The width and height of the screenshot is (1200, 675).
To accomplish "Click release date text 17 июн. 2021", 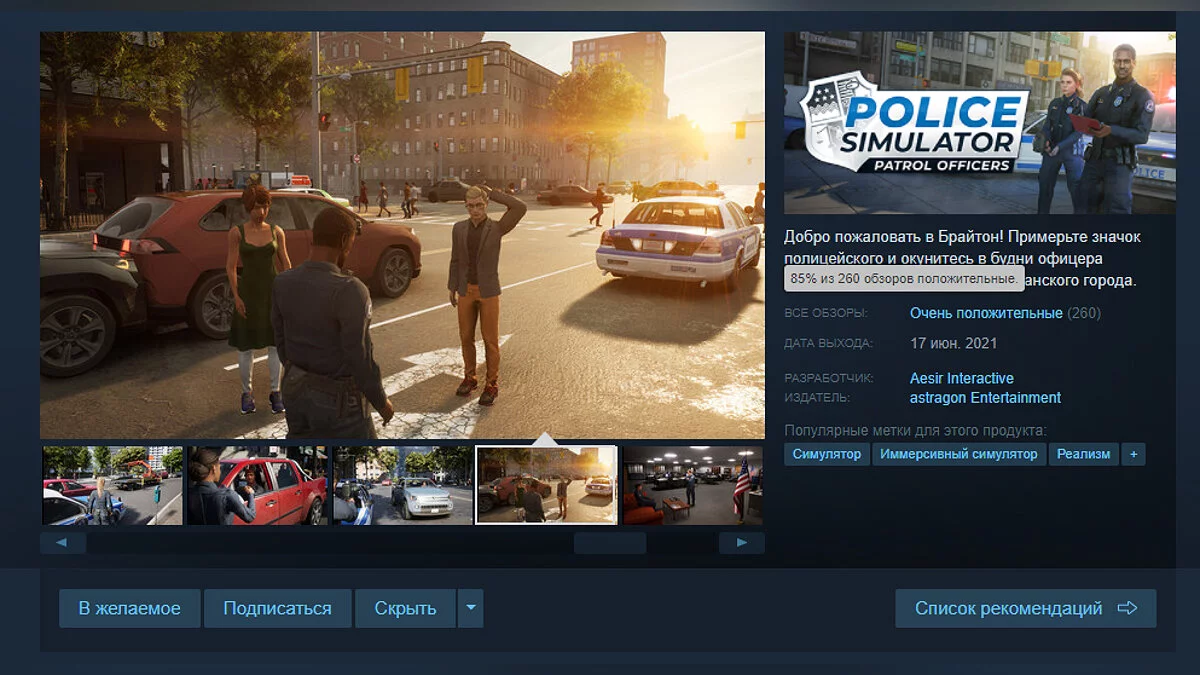I will (953, 343).
